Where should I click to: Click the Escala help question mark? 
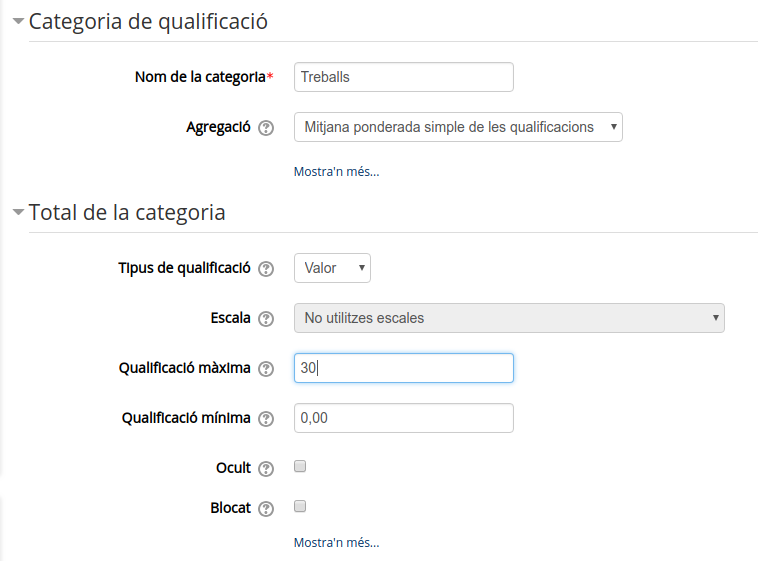pyautogui.click(x=266, y=319)
